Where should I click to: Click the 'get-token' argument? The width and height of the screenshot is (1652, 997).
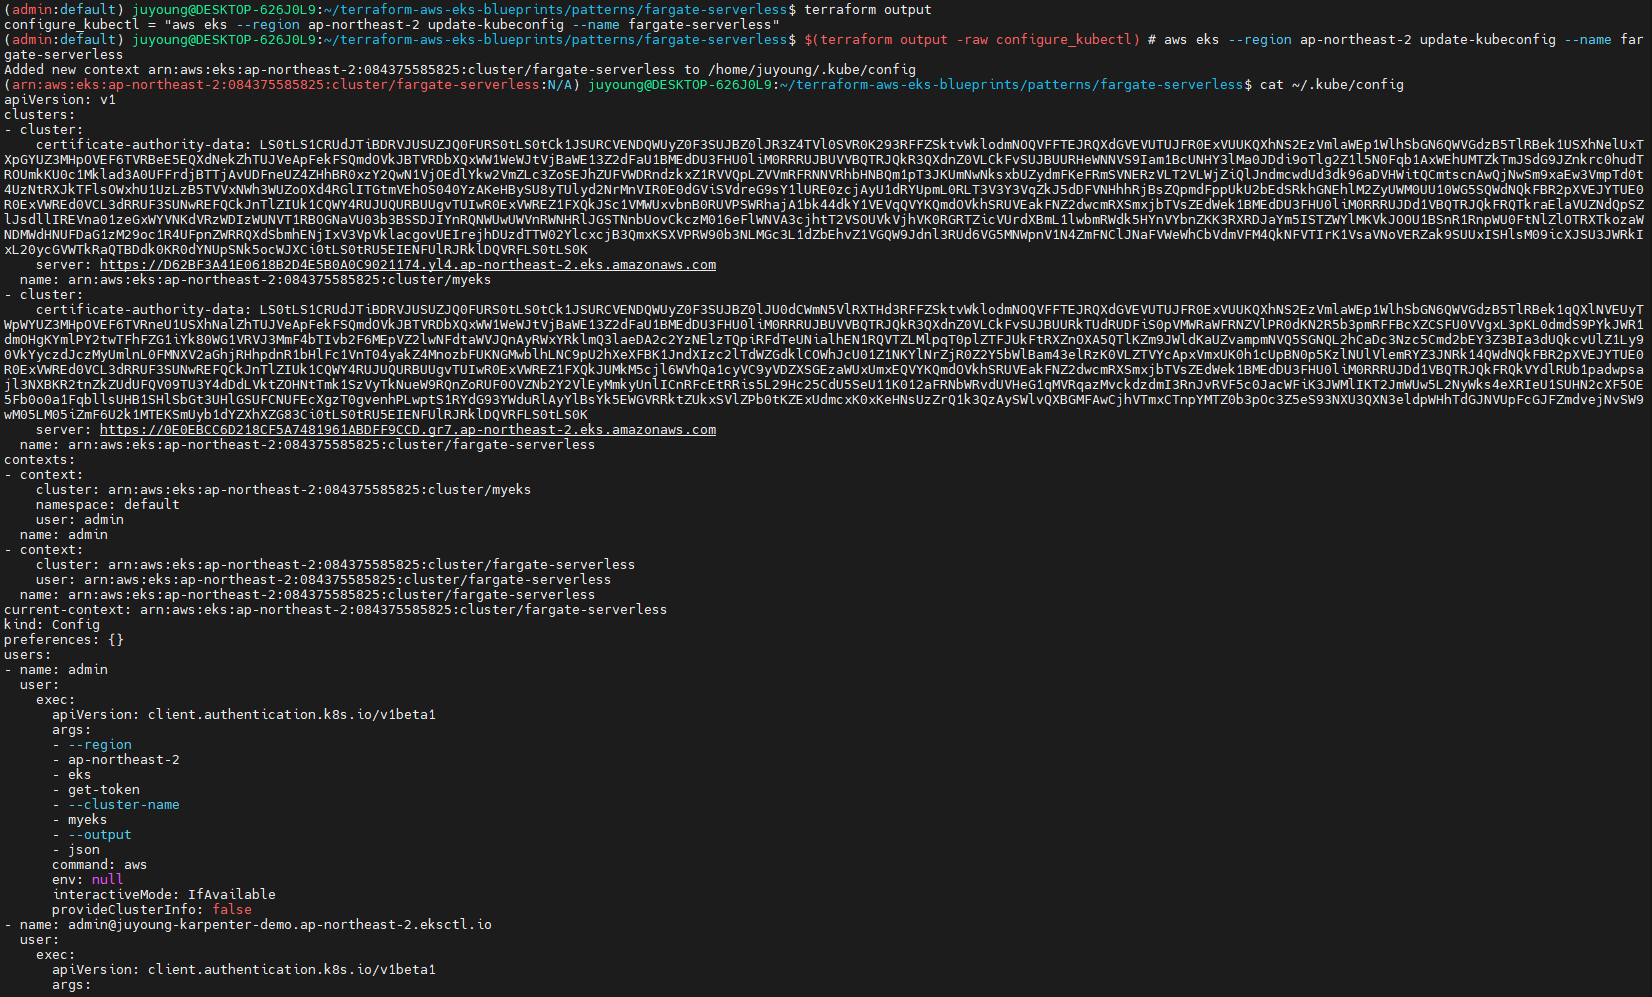104,790
